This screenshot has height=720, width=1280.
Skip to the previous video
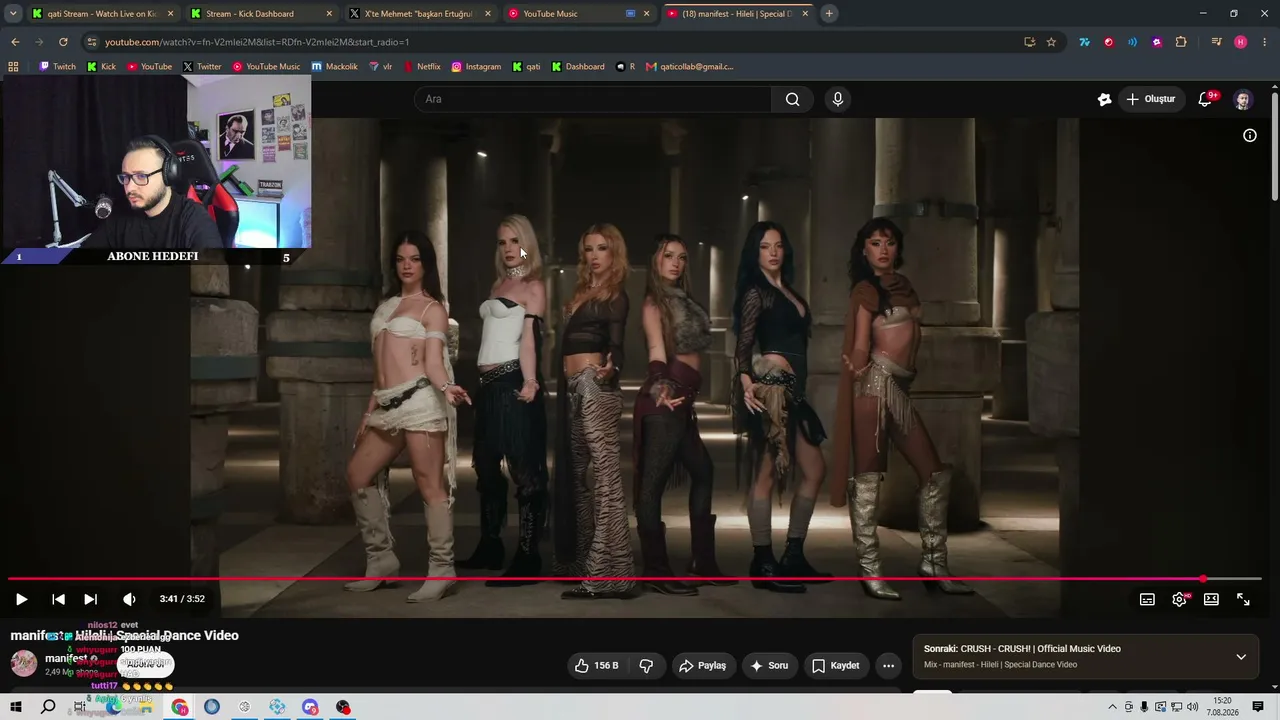pyautogui.click(x=58, y=599)
